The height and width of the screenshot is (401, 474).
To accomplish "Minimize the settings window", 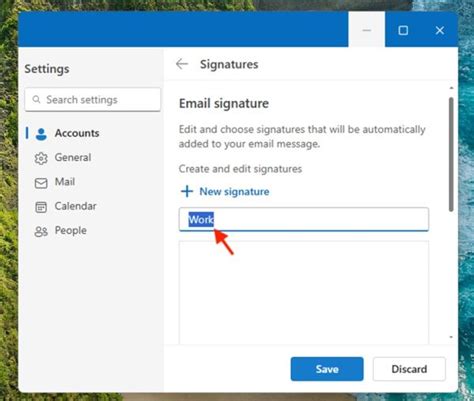I will [x=367, y=30].
